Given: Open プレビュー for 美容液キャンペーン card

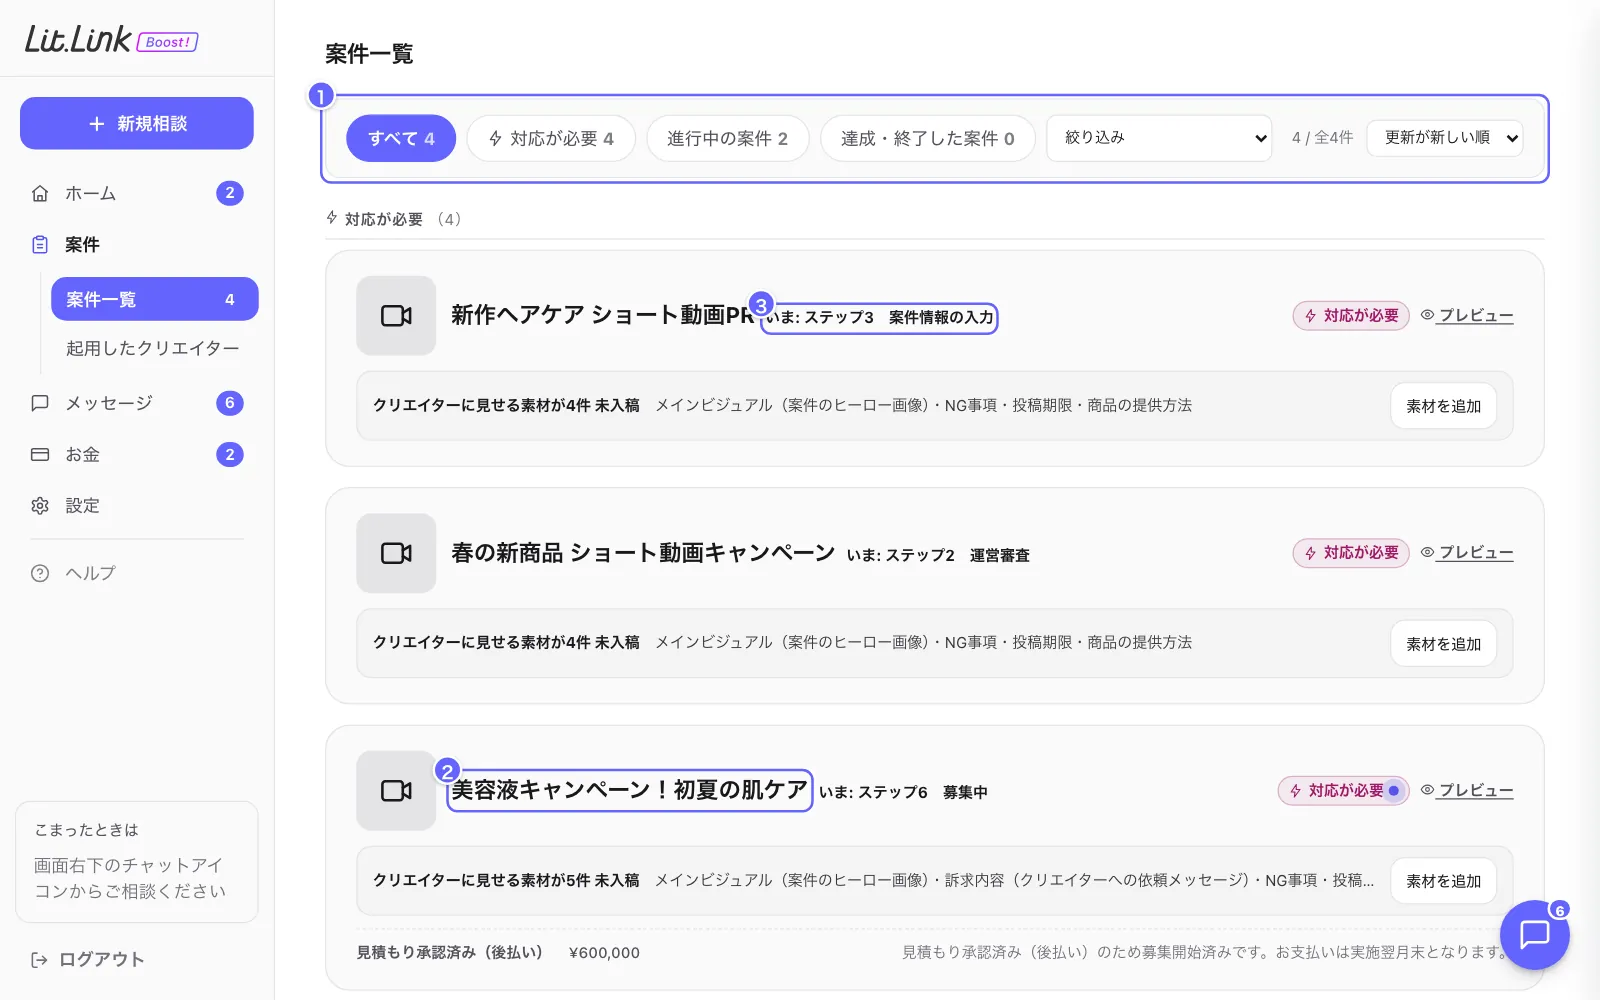Looking at the screenshot, I should coord(1476,790).
